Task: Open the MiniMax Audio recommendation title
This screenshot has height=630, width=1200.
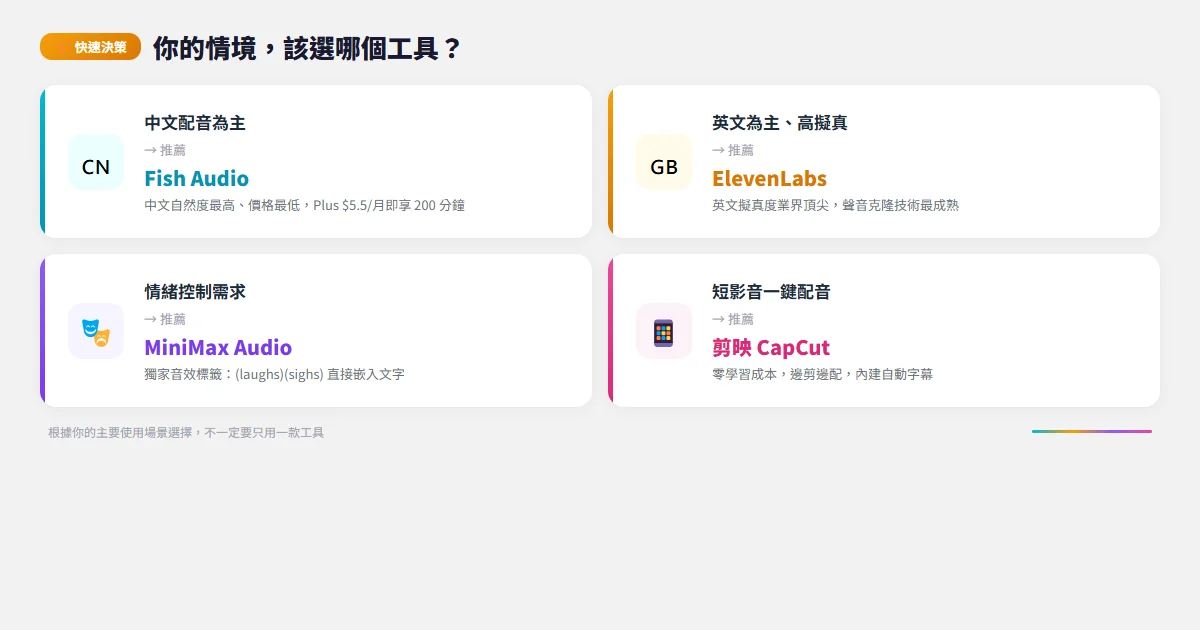Action: 218,347
